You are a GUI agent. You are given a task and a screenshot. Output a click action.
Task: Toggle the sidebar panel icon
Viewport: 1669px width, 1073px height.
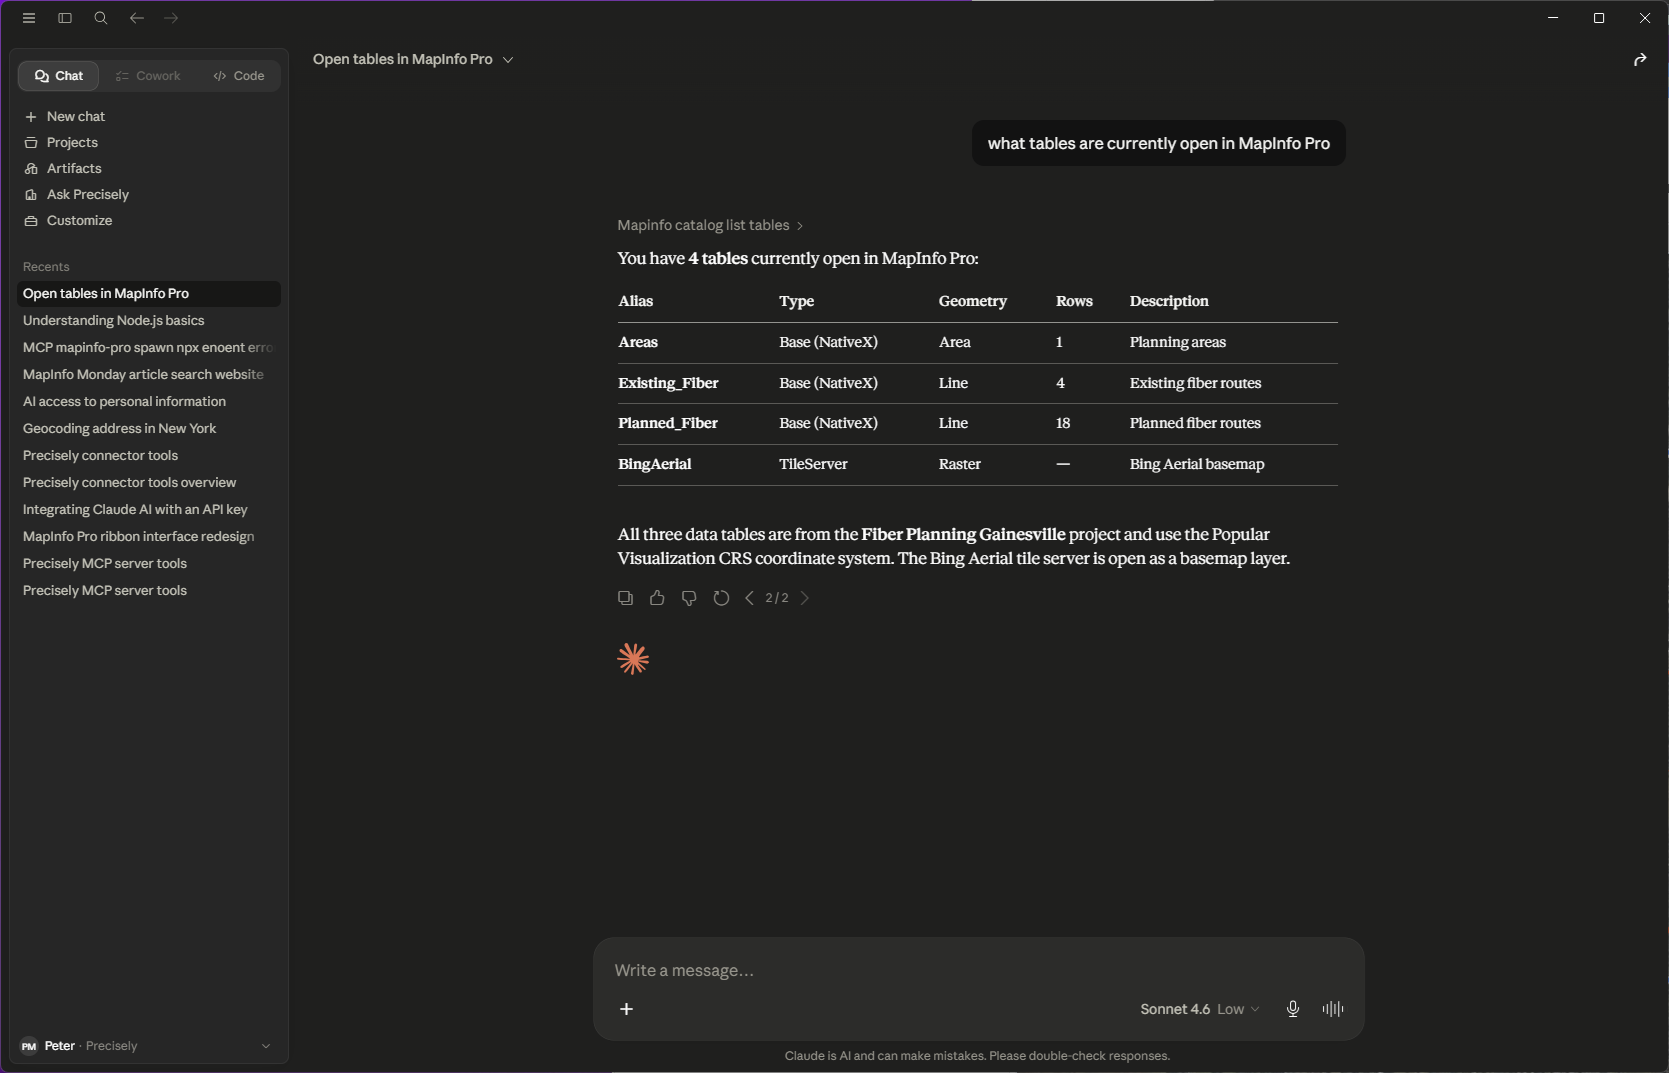click(x=65, y=18)
